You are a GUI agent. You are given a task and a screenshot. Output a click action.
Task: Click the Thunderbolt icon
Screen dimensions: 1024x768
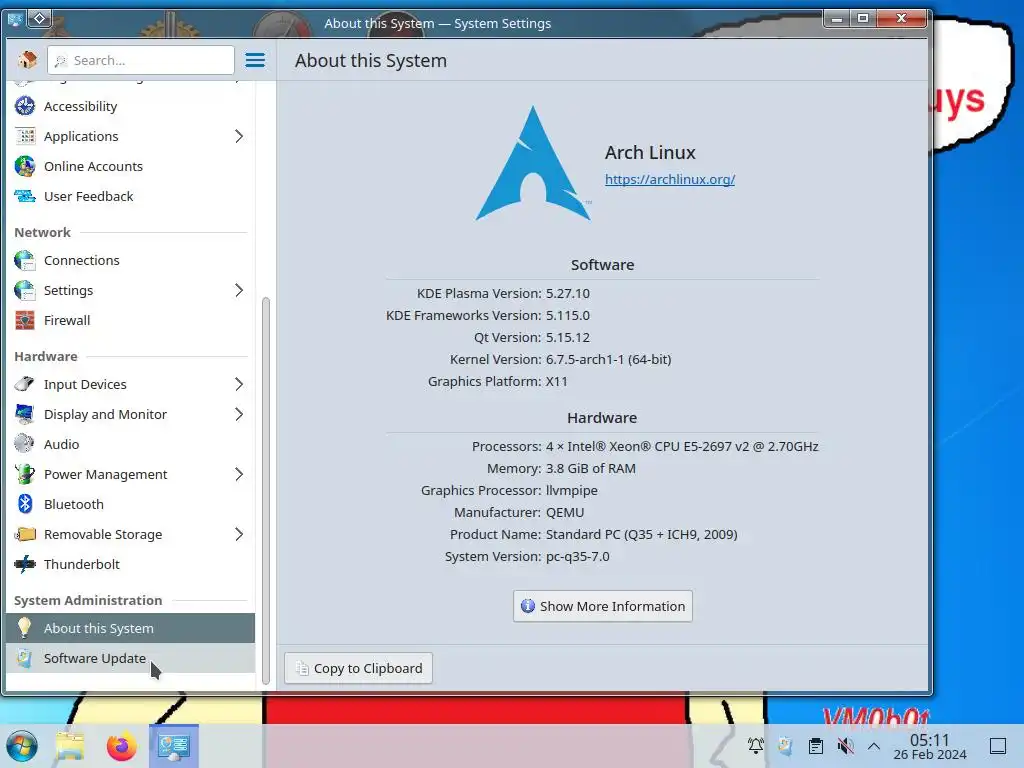[25, 564]
